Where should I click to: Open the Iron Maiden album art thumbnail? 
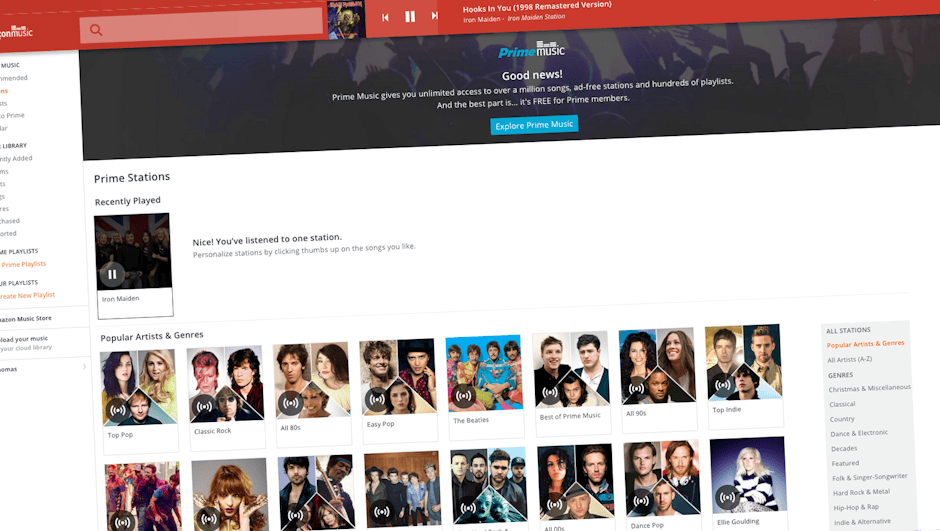pos(345,20)
